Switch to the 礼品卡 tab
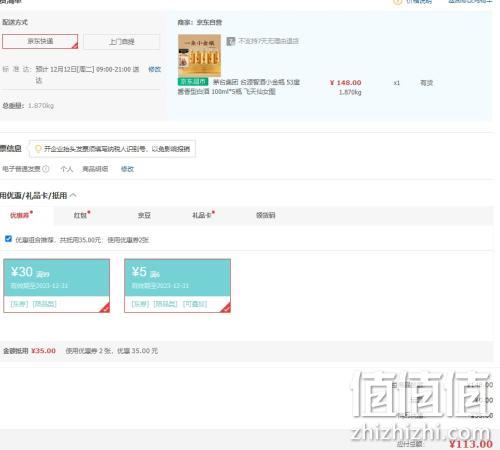500x450 pixels. tap(203, 215)
